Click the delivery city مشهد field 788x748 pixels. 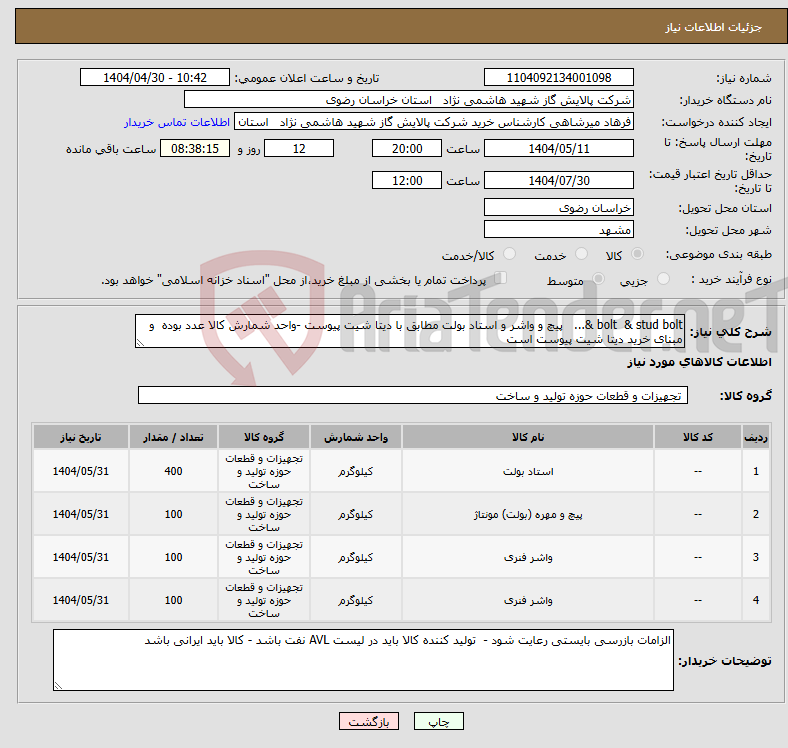pyautogui.click(x=558, y=229)
